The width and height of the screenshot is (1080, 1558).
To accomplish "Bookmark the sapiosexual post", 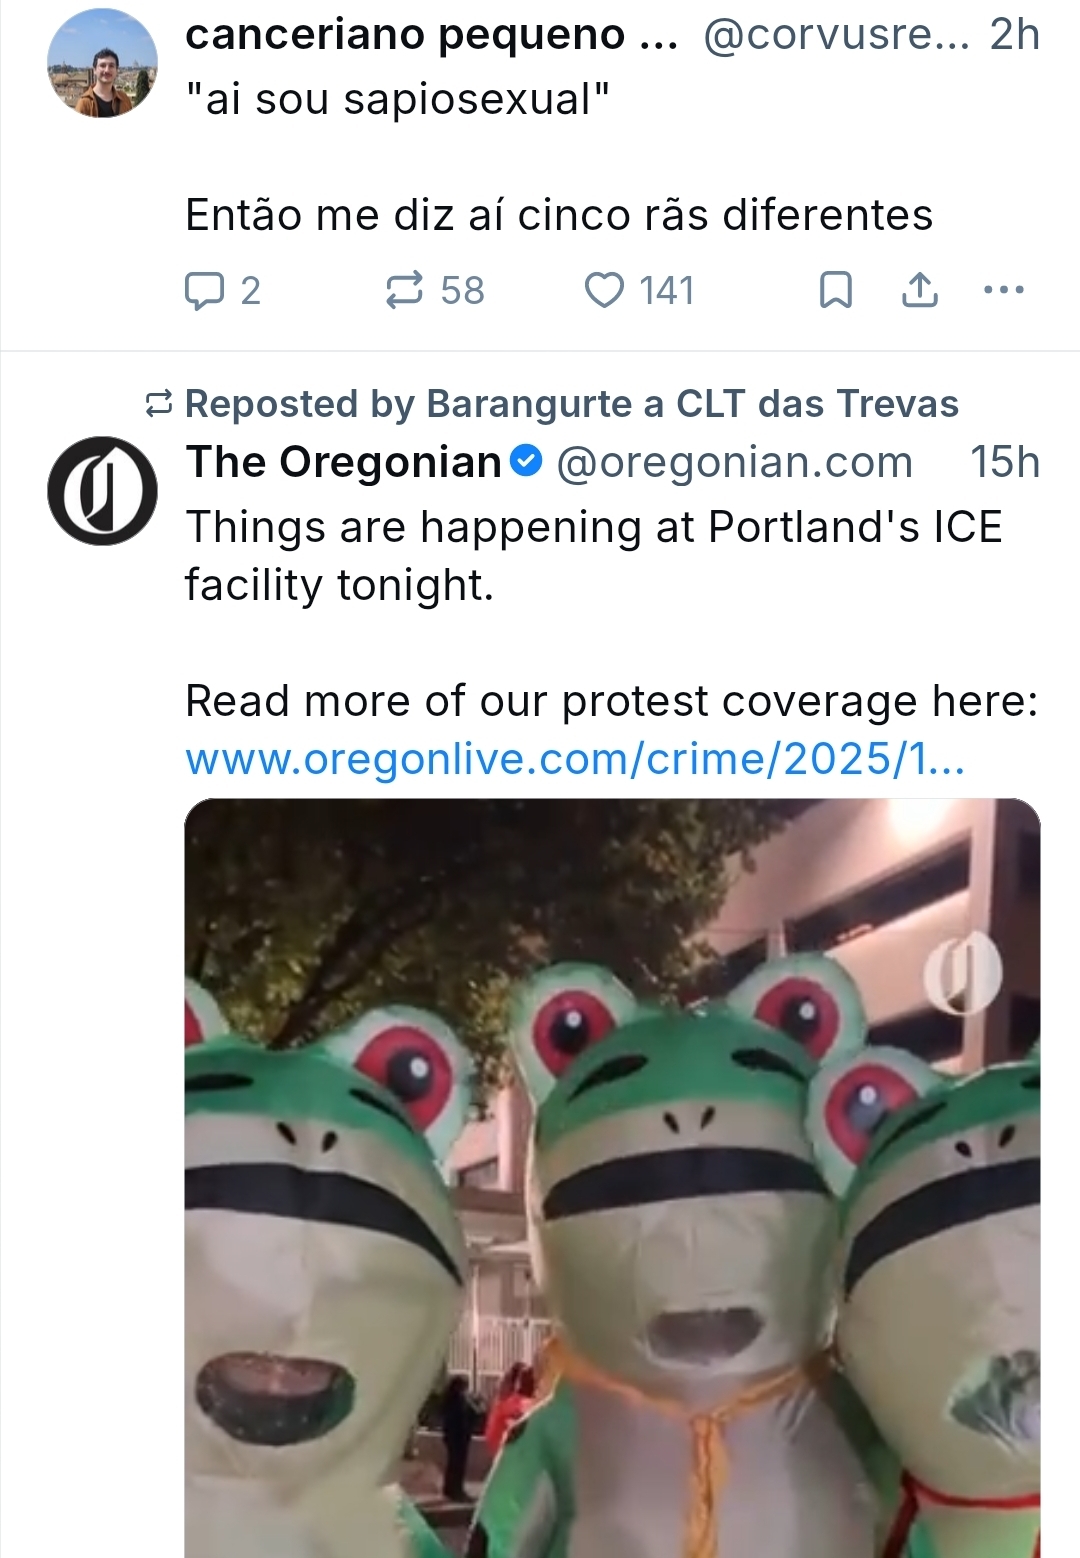I will [x=836, y=291].
